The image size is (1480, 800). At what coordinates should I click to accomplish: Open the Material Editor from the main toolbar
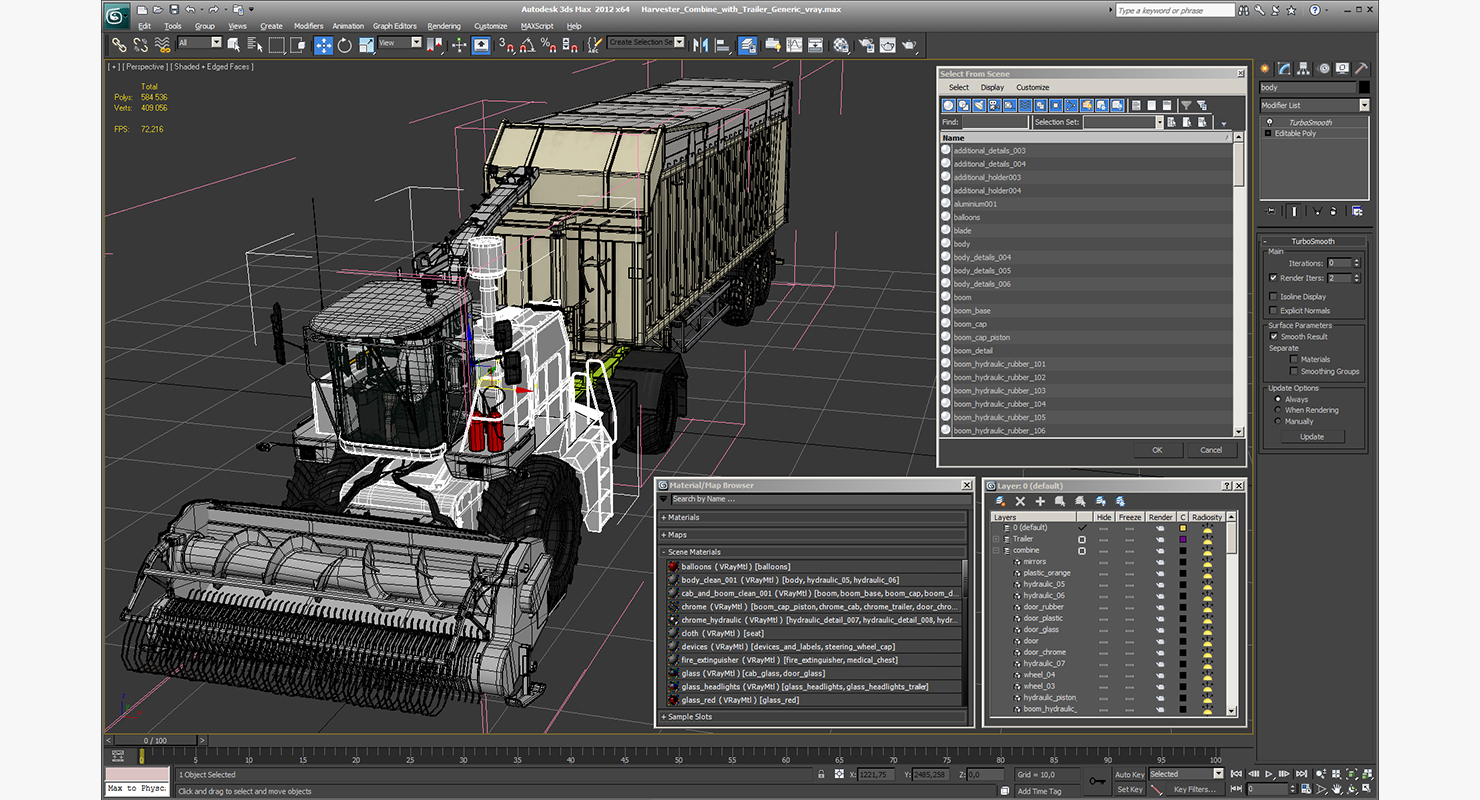pos(841,45)
